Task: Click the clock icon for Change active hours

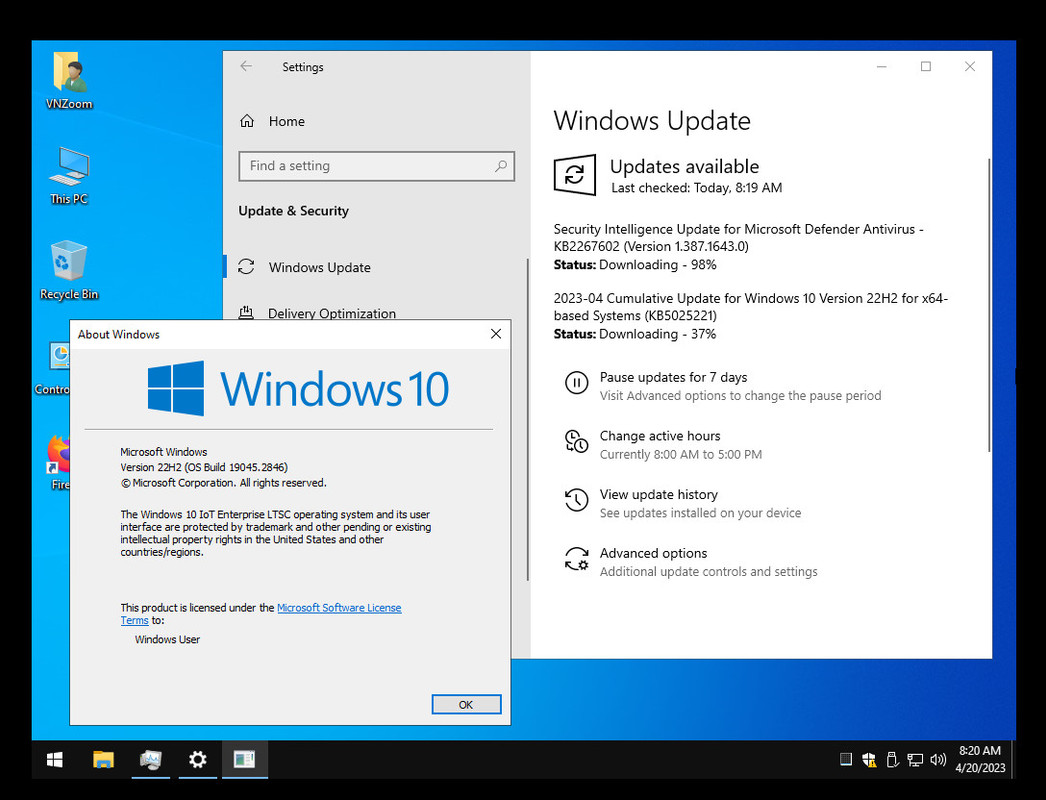Action: tap(576, 442)
